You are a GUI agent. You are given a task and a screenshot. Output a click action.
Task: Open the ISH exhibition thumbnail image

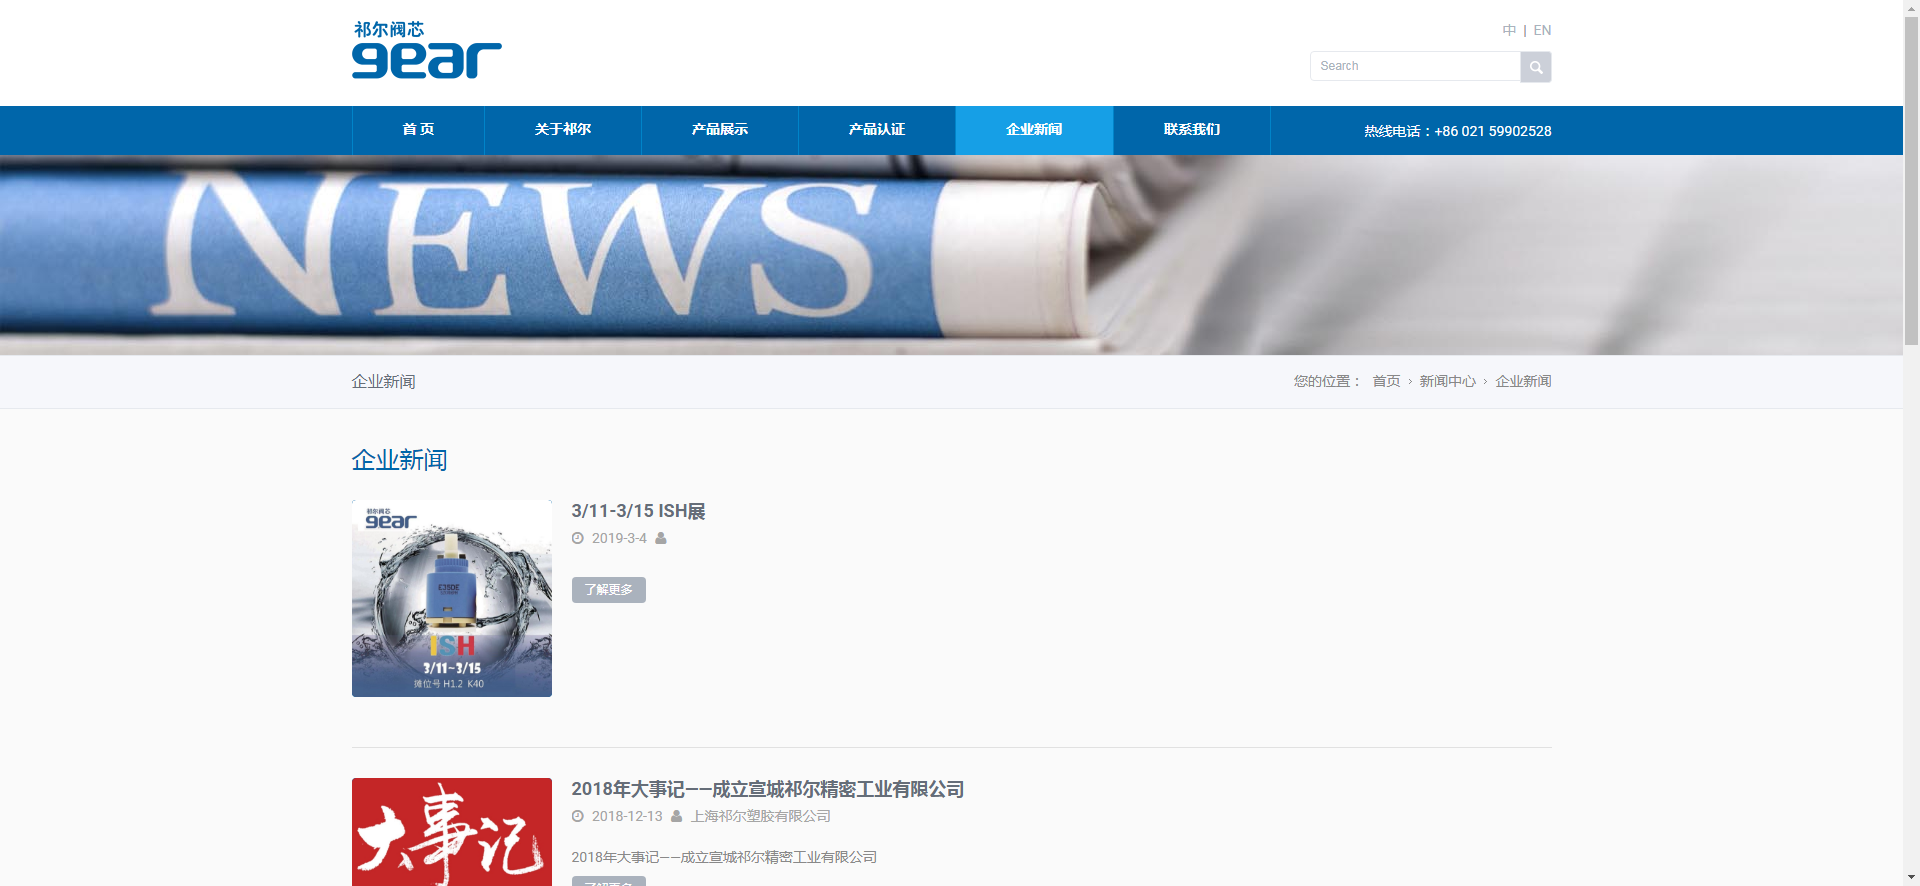coord(452,598)
